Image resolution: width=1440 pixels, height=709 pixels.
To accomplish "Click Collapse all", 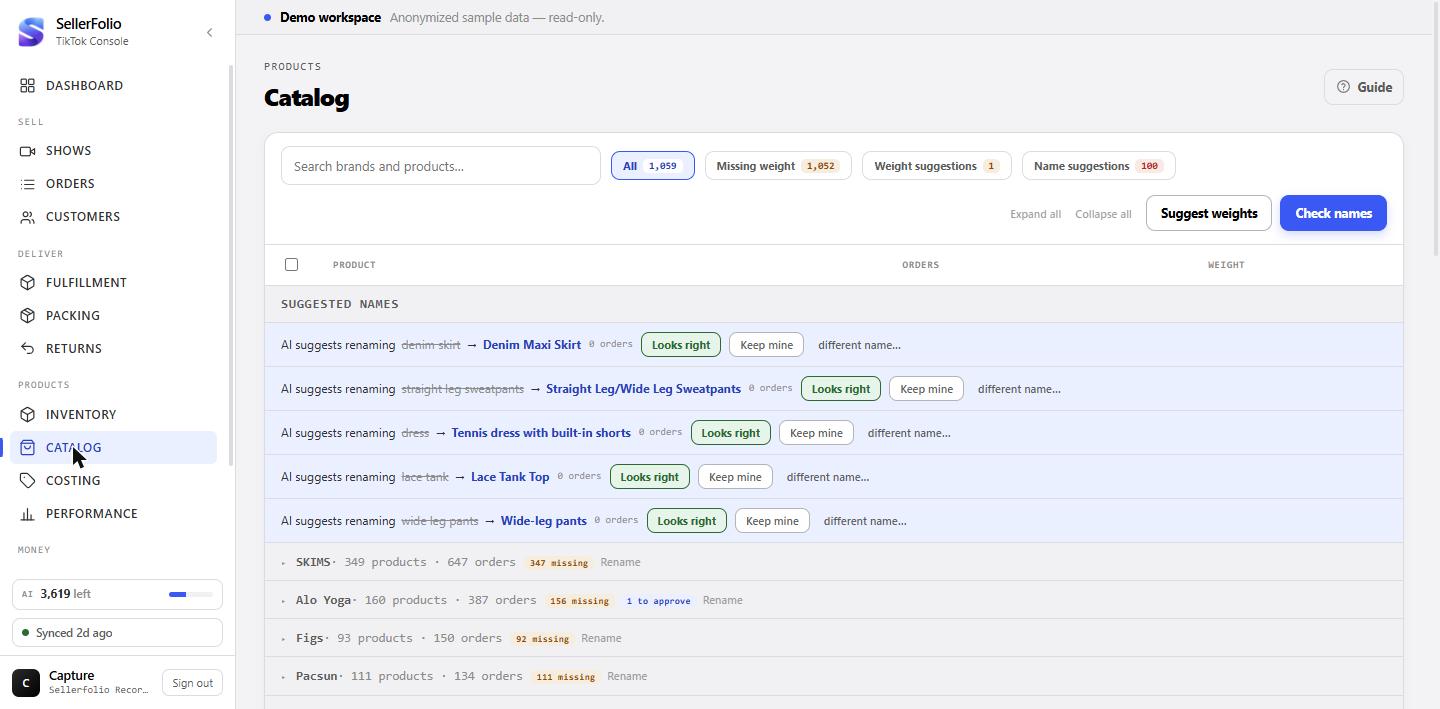I will click(1103, 214).
